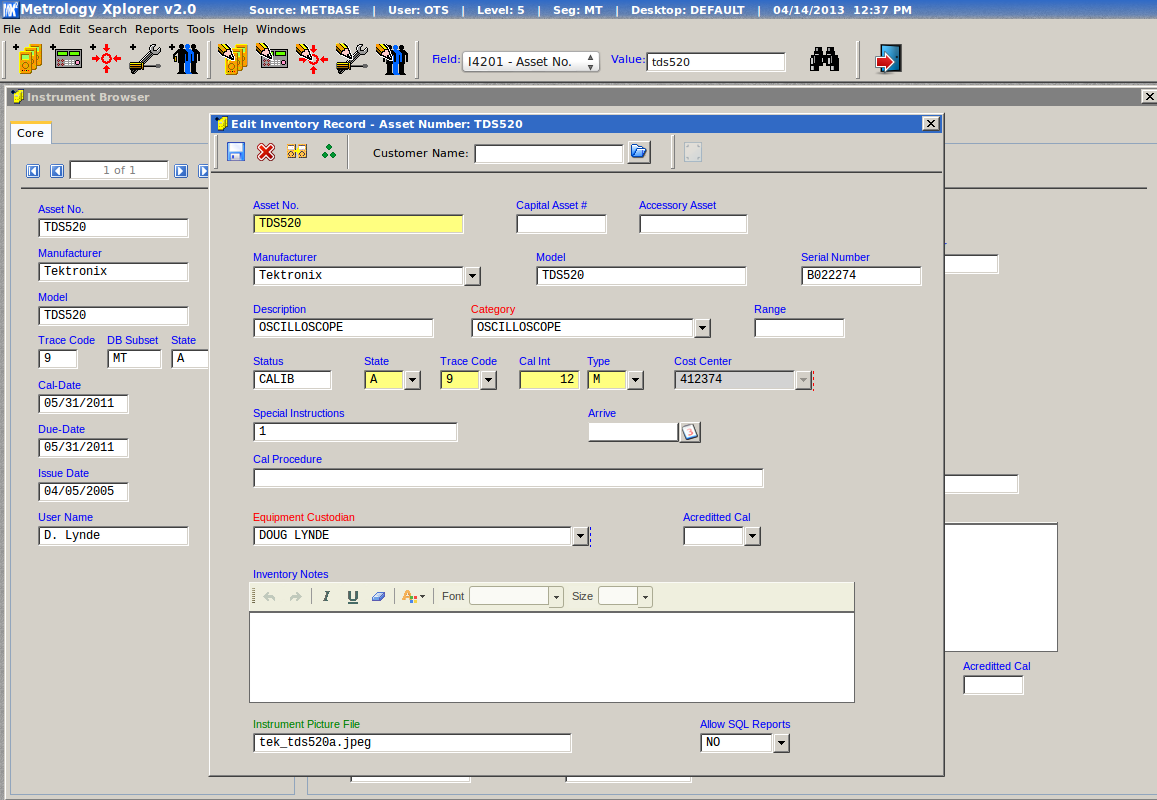Open the Category dropdown showing OSCILLOSCOPE

702,328
